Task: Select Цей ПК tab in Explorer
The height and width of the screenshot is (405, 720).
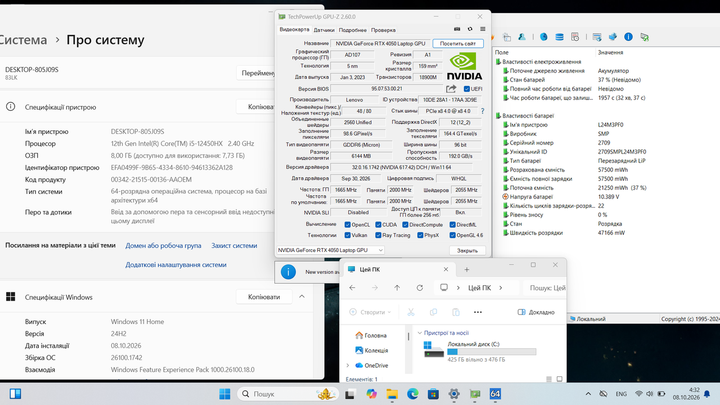Action: point(398,270)
